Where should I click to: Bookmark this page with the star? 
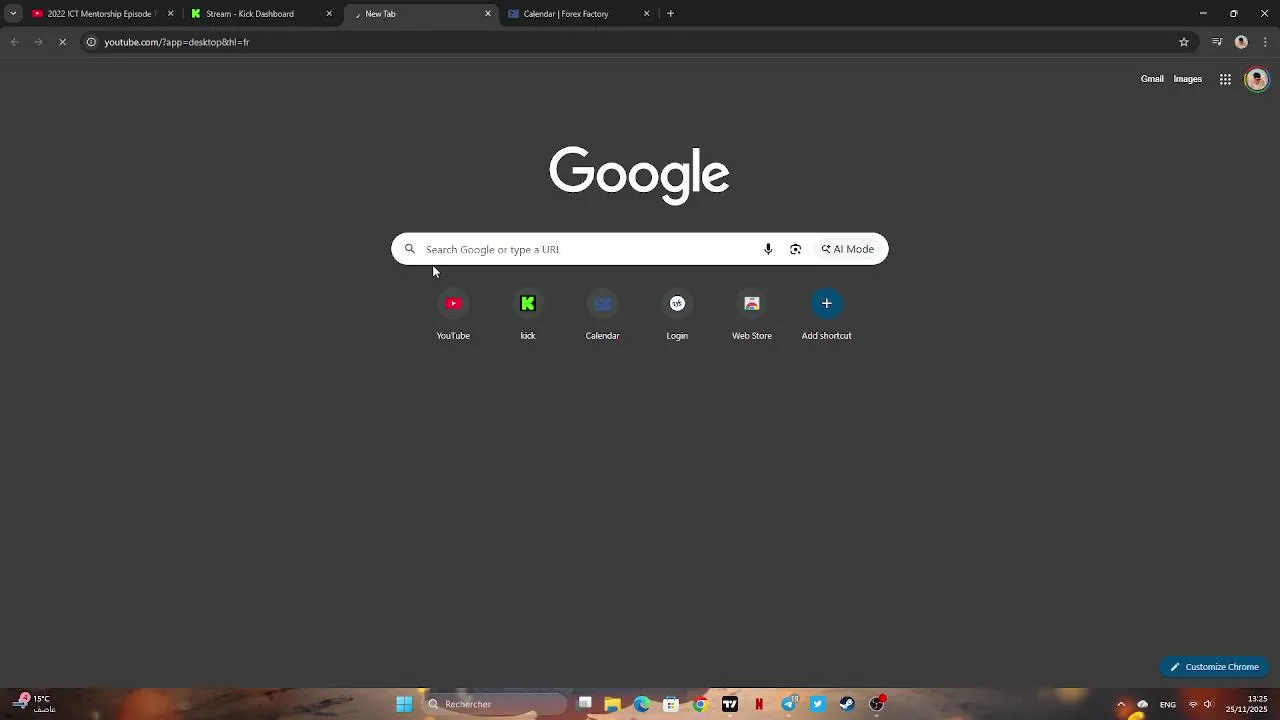tap(1184, 42)
